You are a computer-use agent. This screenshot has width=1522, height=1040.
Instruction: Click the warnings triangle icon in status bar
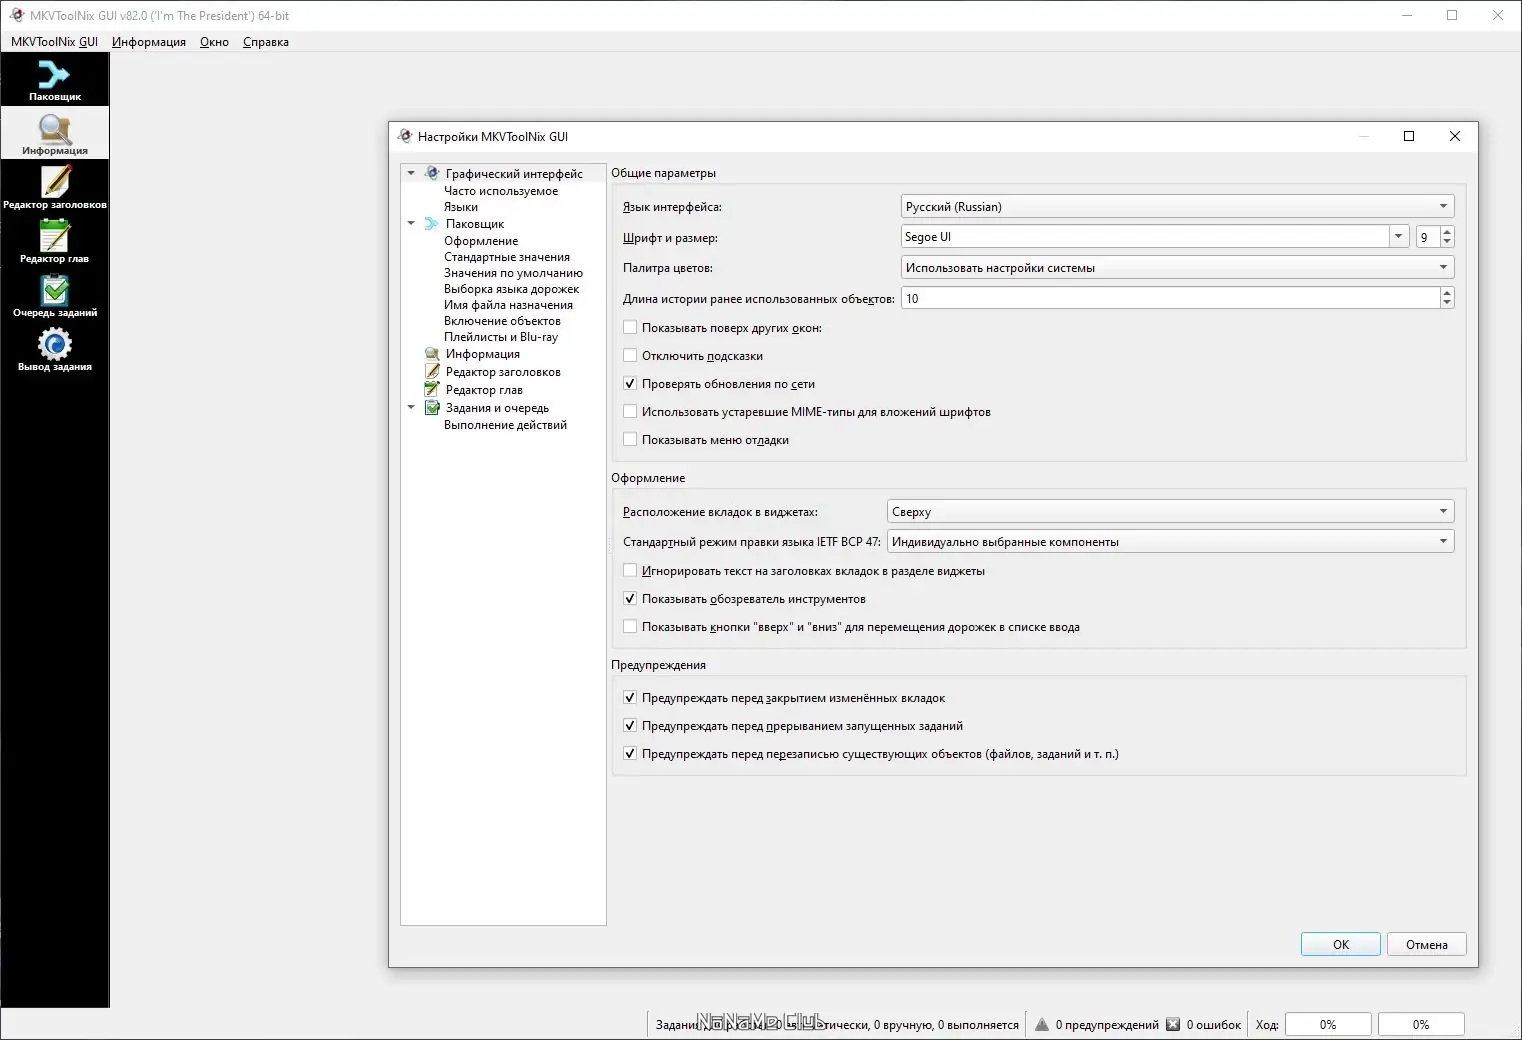point(1042,1024)
